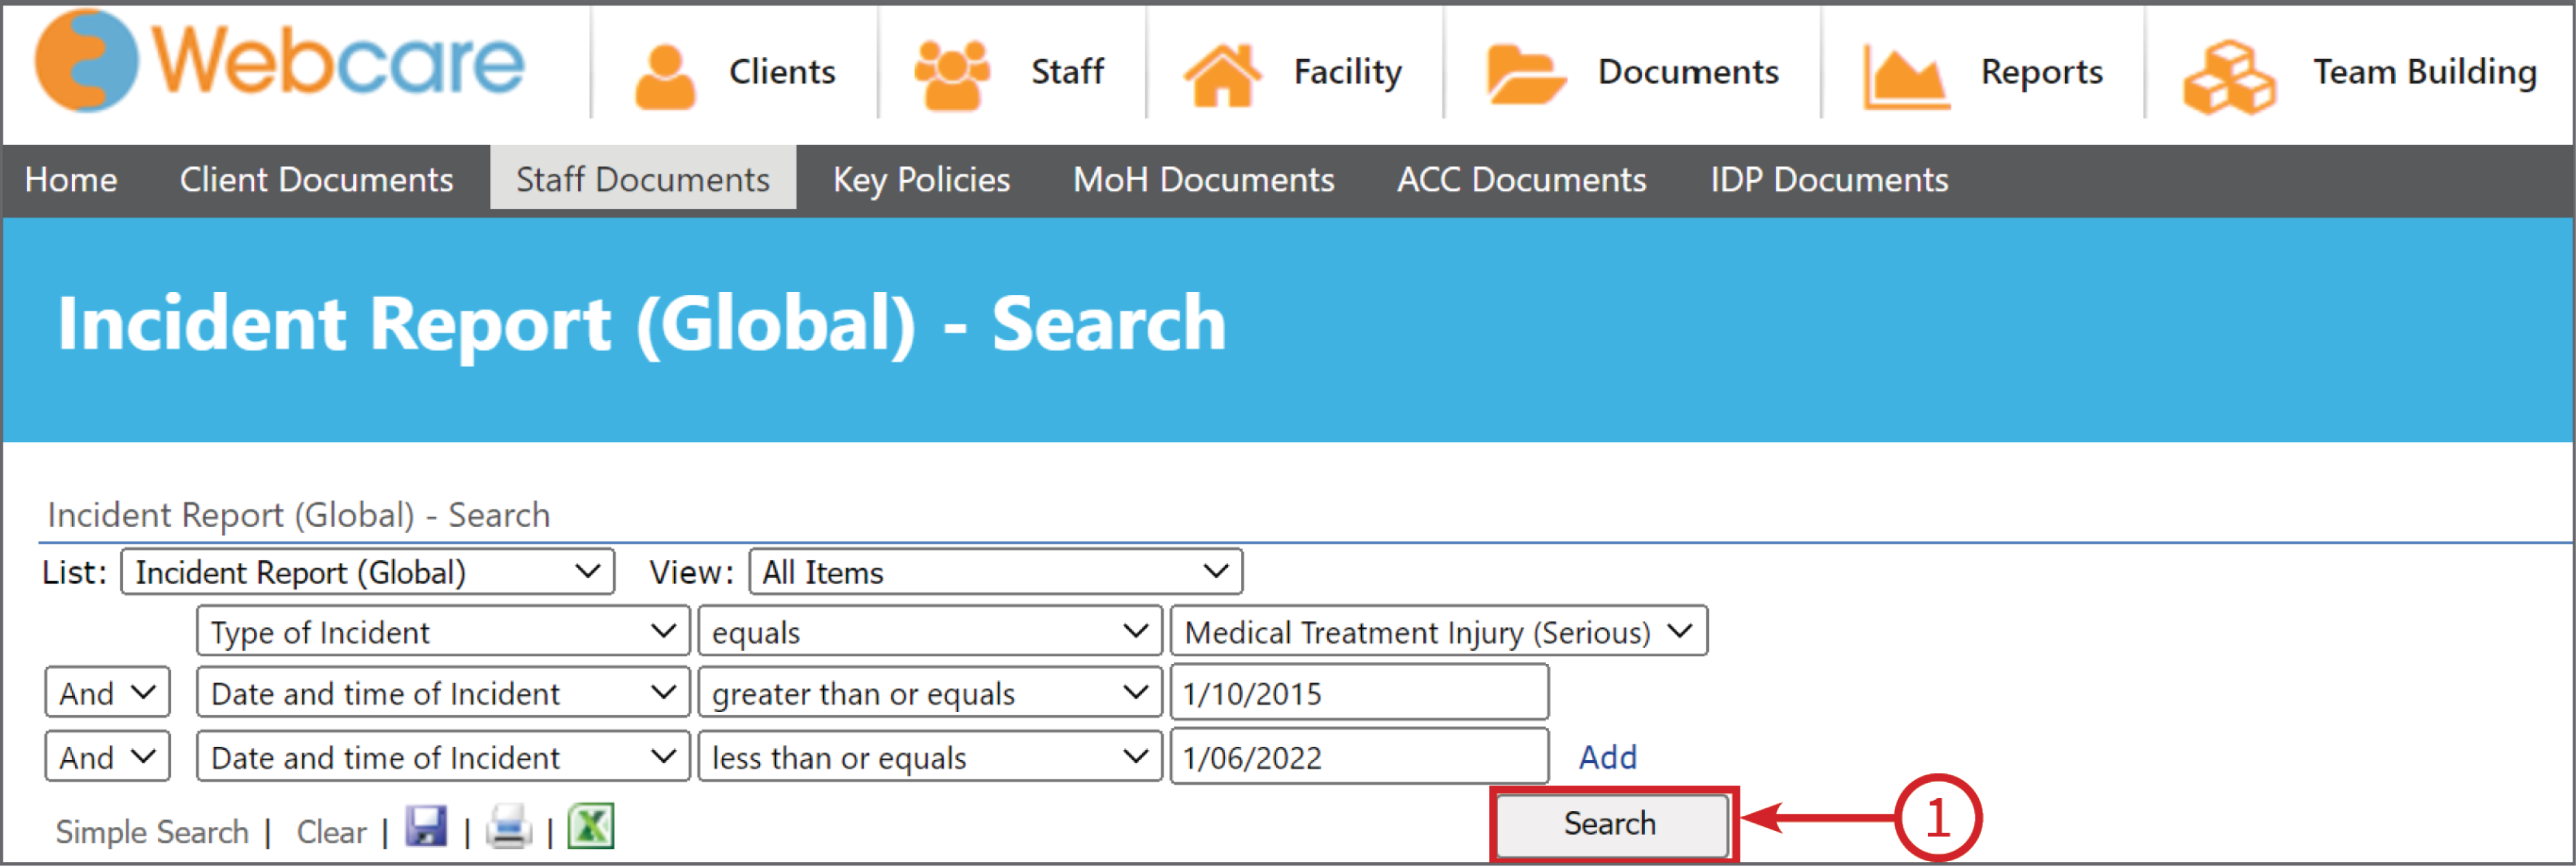Click the Search button
The image size is (2576, 866).
click(x=1611, y=824)
